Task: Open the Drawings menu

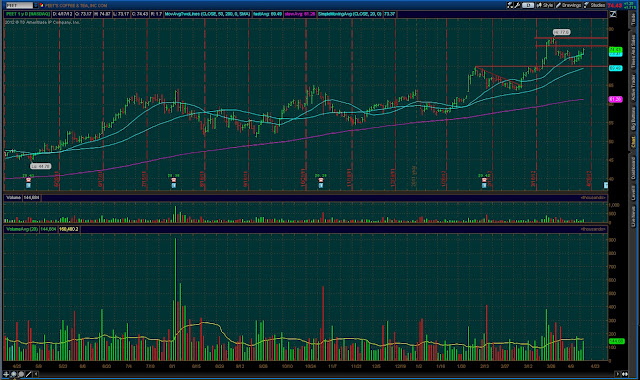Action: (568, 5)
